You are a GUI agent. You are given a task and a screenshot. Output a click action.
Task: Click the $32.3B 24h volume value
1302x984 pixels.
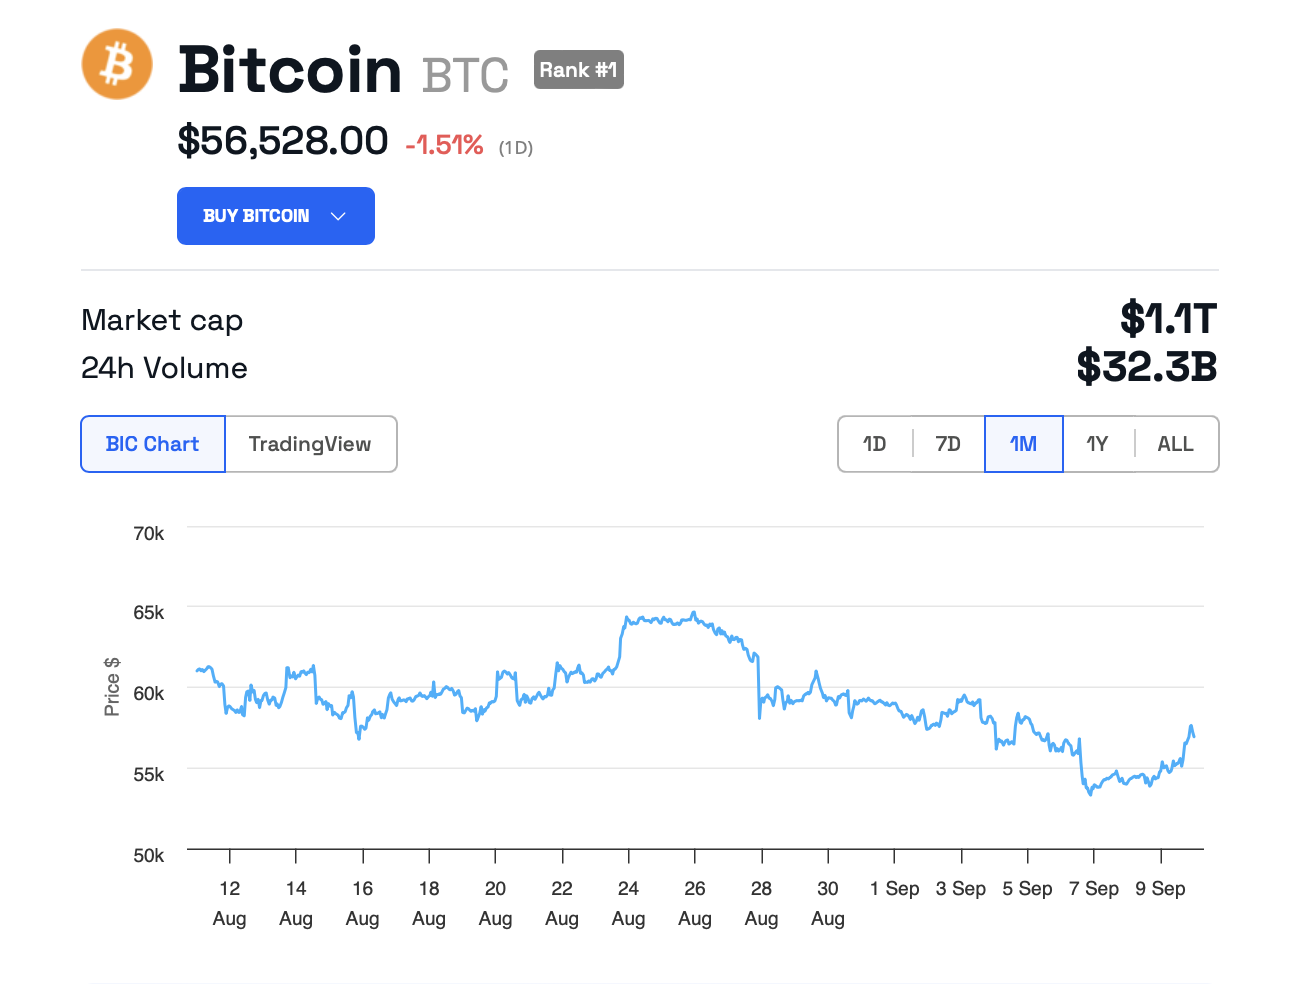tap(1146, 367)
